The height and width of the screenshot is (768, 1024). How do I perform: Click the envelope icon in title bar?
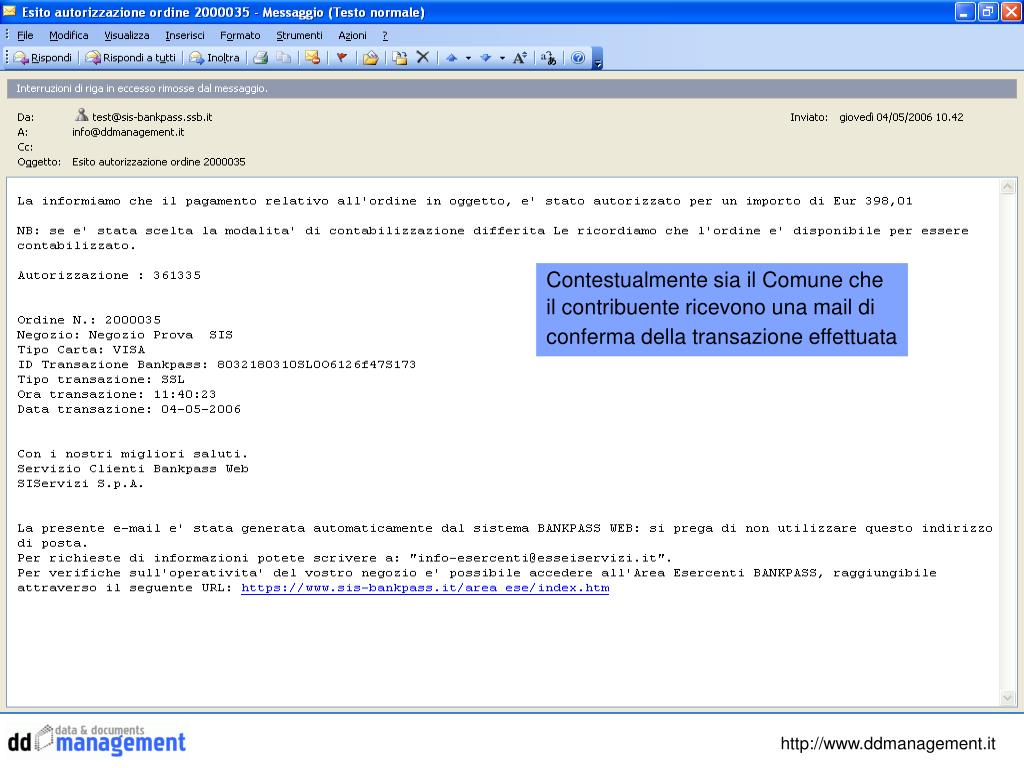[9, 11]
